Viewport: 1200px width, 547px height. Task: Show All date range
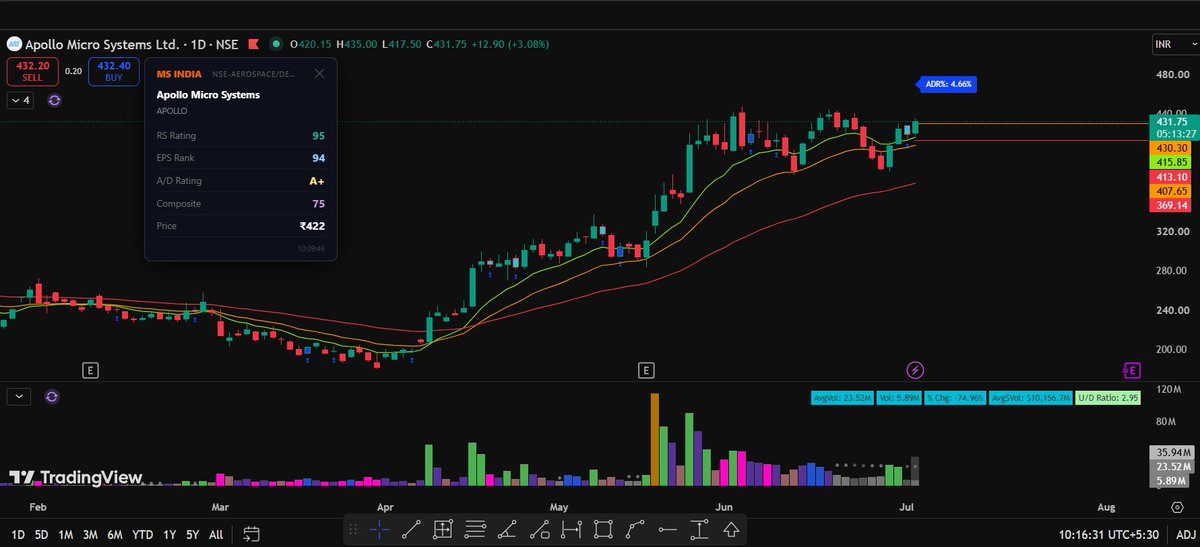(x=216, y=534)
